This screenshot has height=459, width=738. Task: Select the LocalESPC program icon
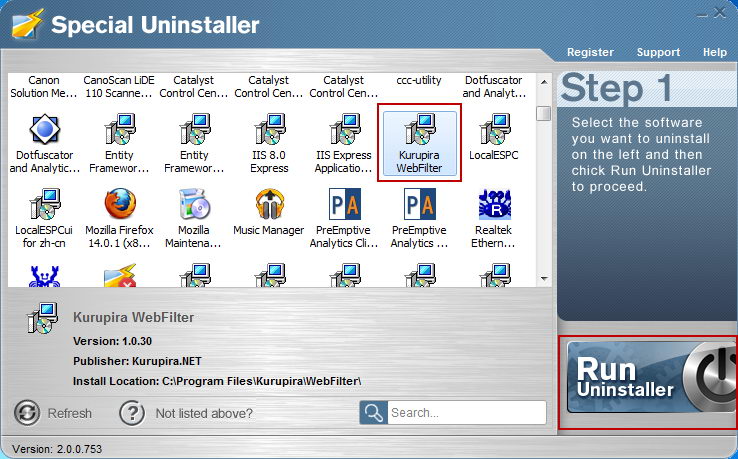494,129
